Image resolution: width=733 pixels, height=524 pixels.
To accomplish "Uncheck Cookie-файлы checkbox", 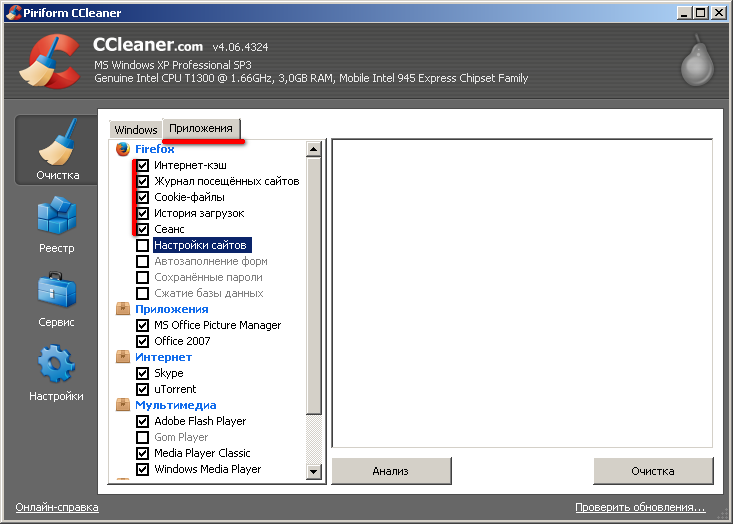I will coord(143,197).
